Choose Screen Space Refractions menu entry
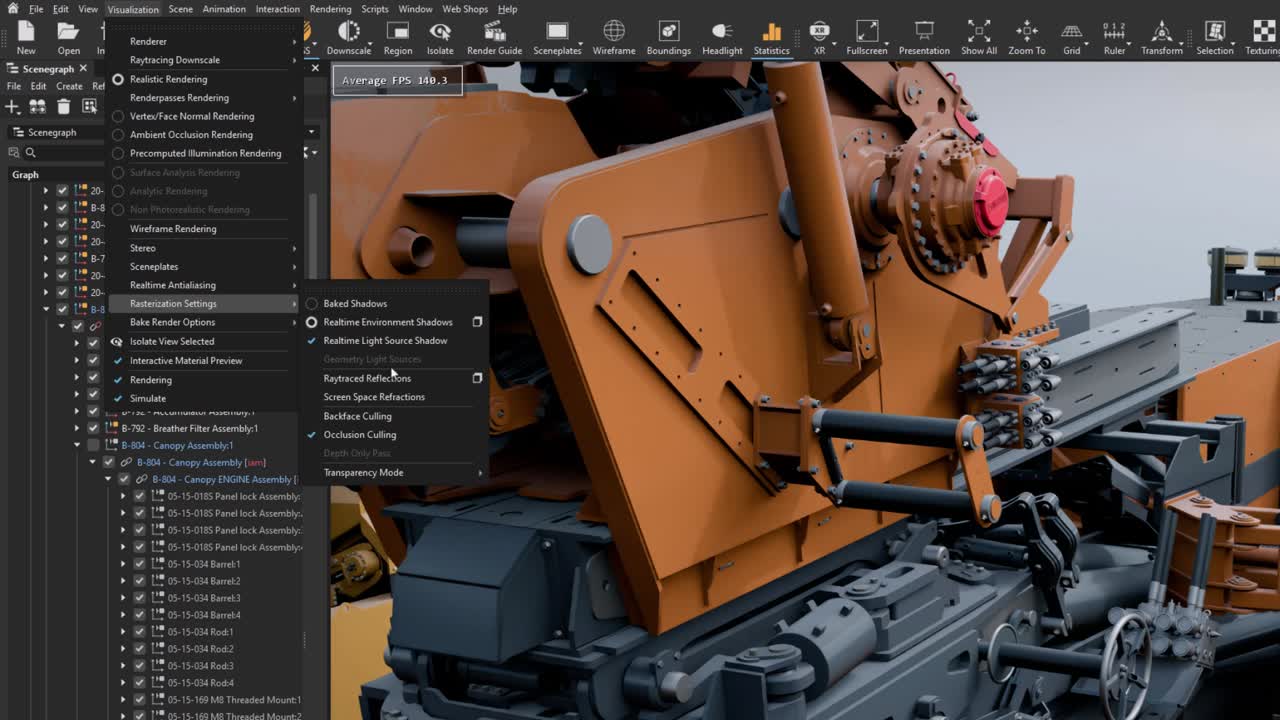Screen dimensions: 1280x720 [x=374, y=397]
